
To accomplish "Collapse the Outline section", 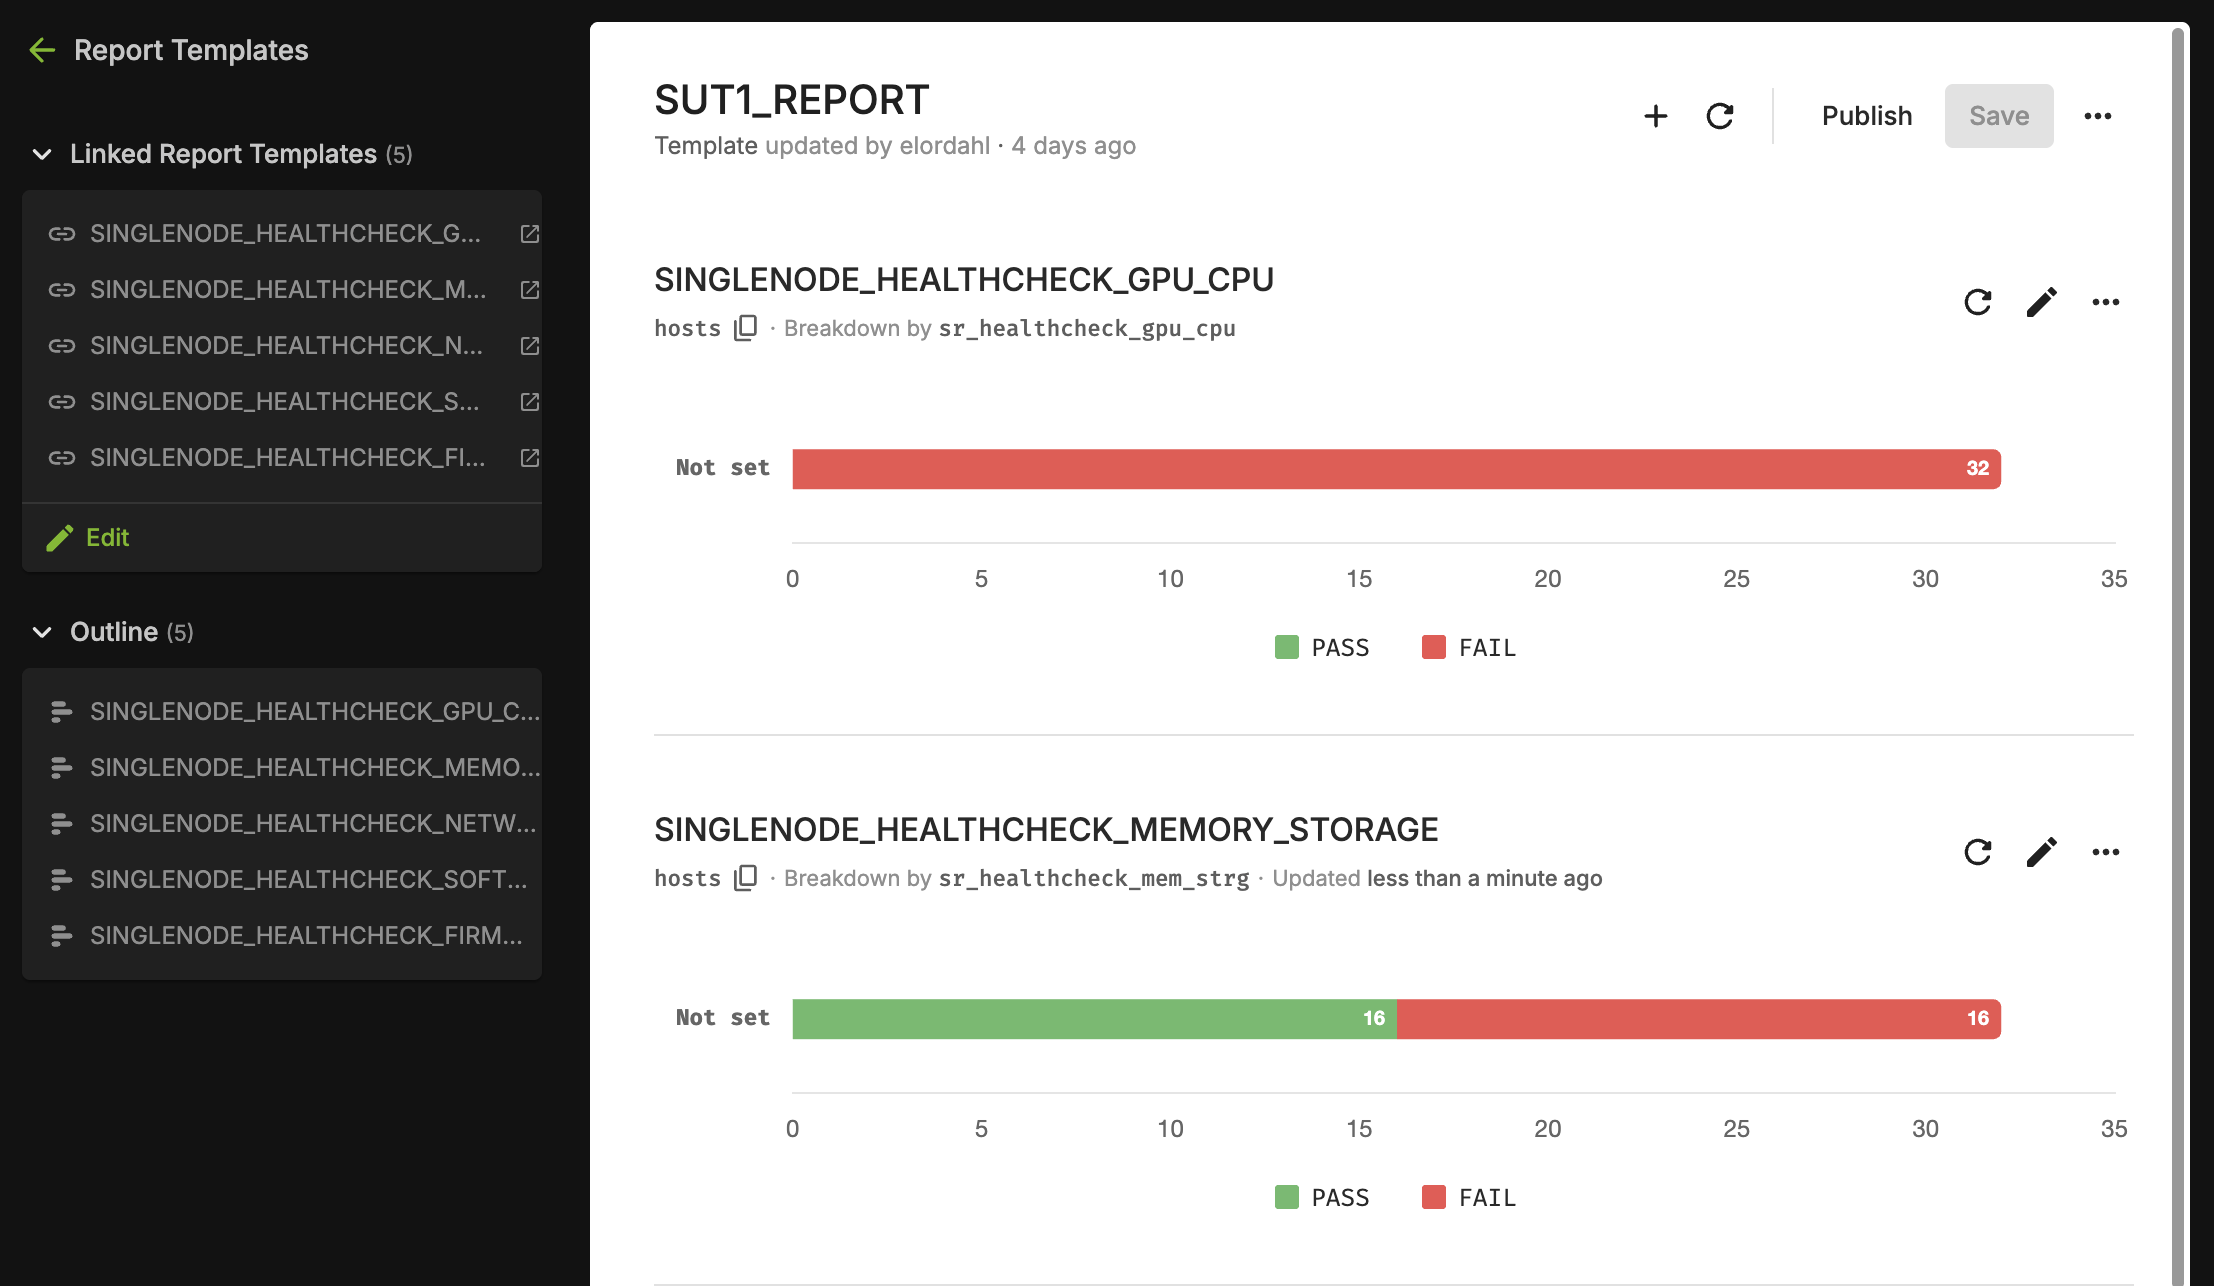I will point(42,632).
